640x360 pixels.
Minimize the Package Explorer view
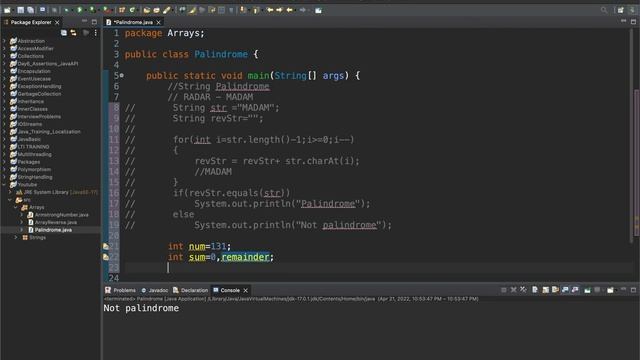coord(84,21)
